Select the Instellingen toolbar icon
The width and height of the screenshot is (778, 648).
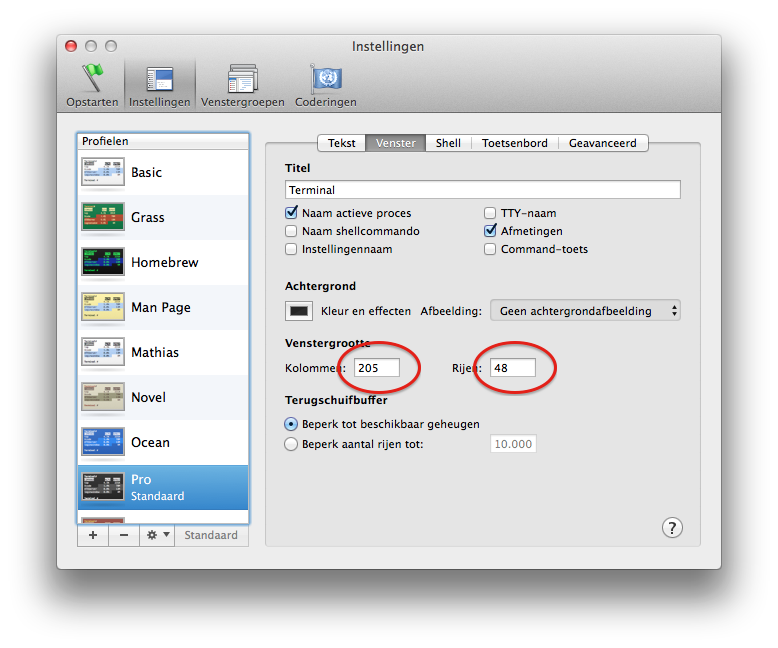(159, 79)
